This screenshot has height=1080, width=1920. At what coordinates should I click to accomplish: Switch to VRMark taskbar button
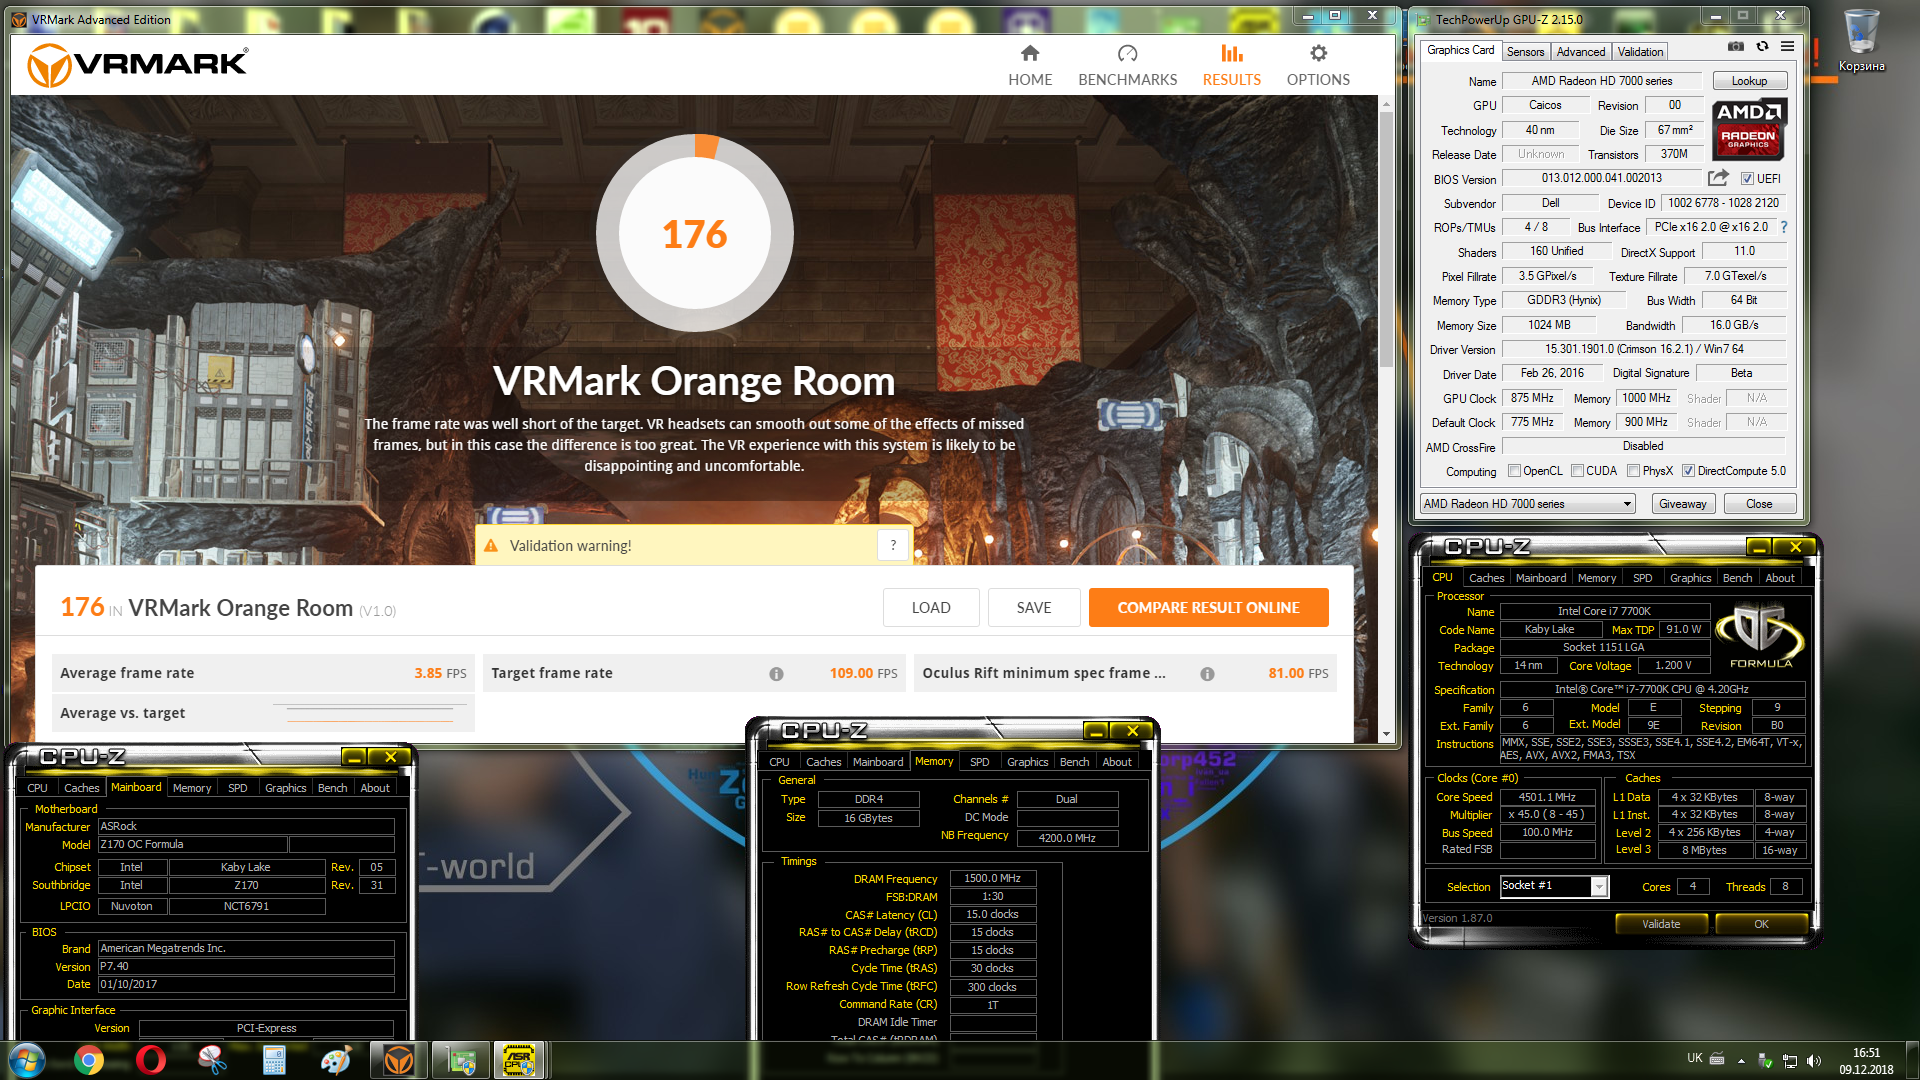click(398, 1060)
